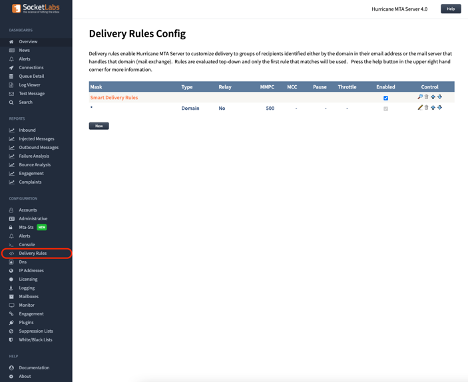Open Dns configuration page
The image size is (468, 382).
click(x=23, y=262)
